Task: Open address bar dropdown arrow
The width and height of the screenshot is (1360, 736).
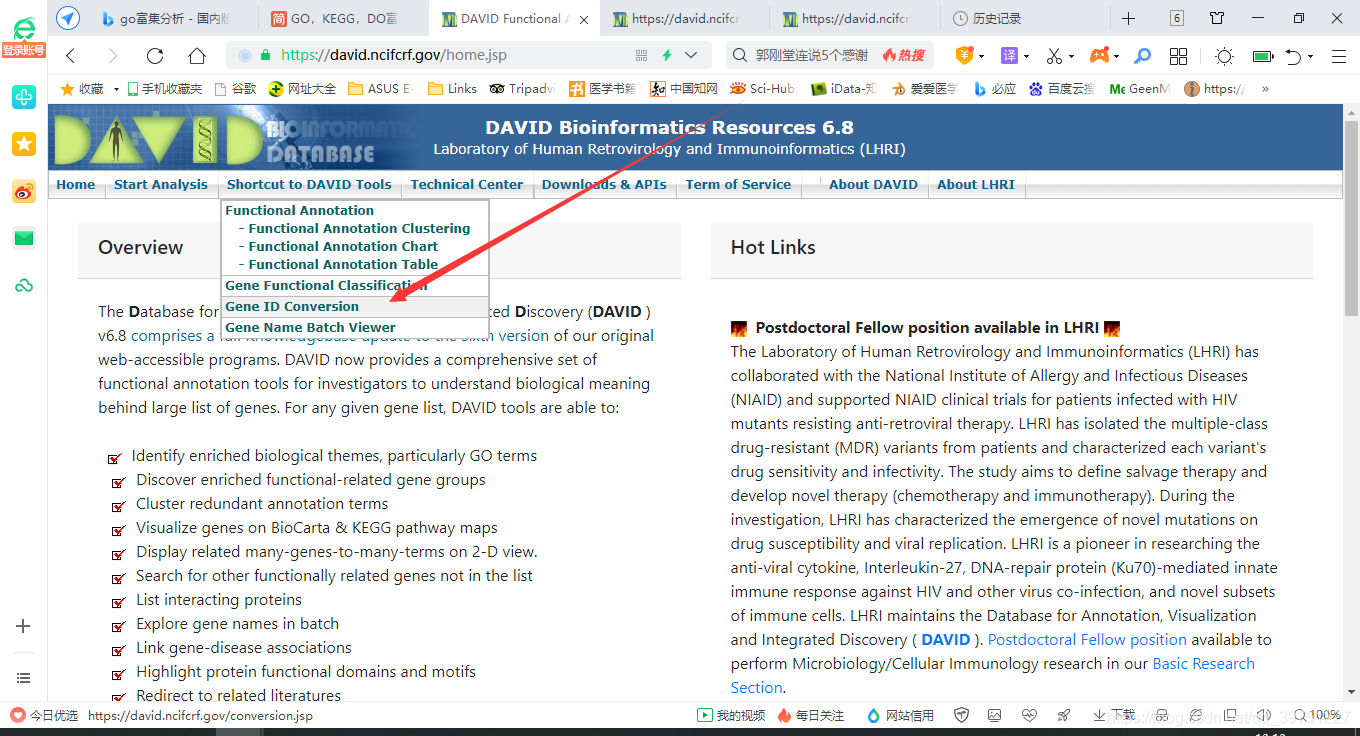Action: (x=691, y=55)
